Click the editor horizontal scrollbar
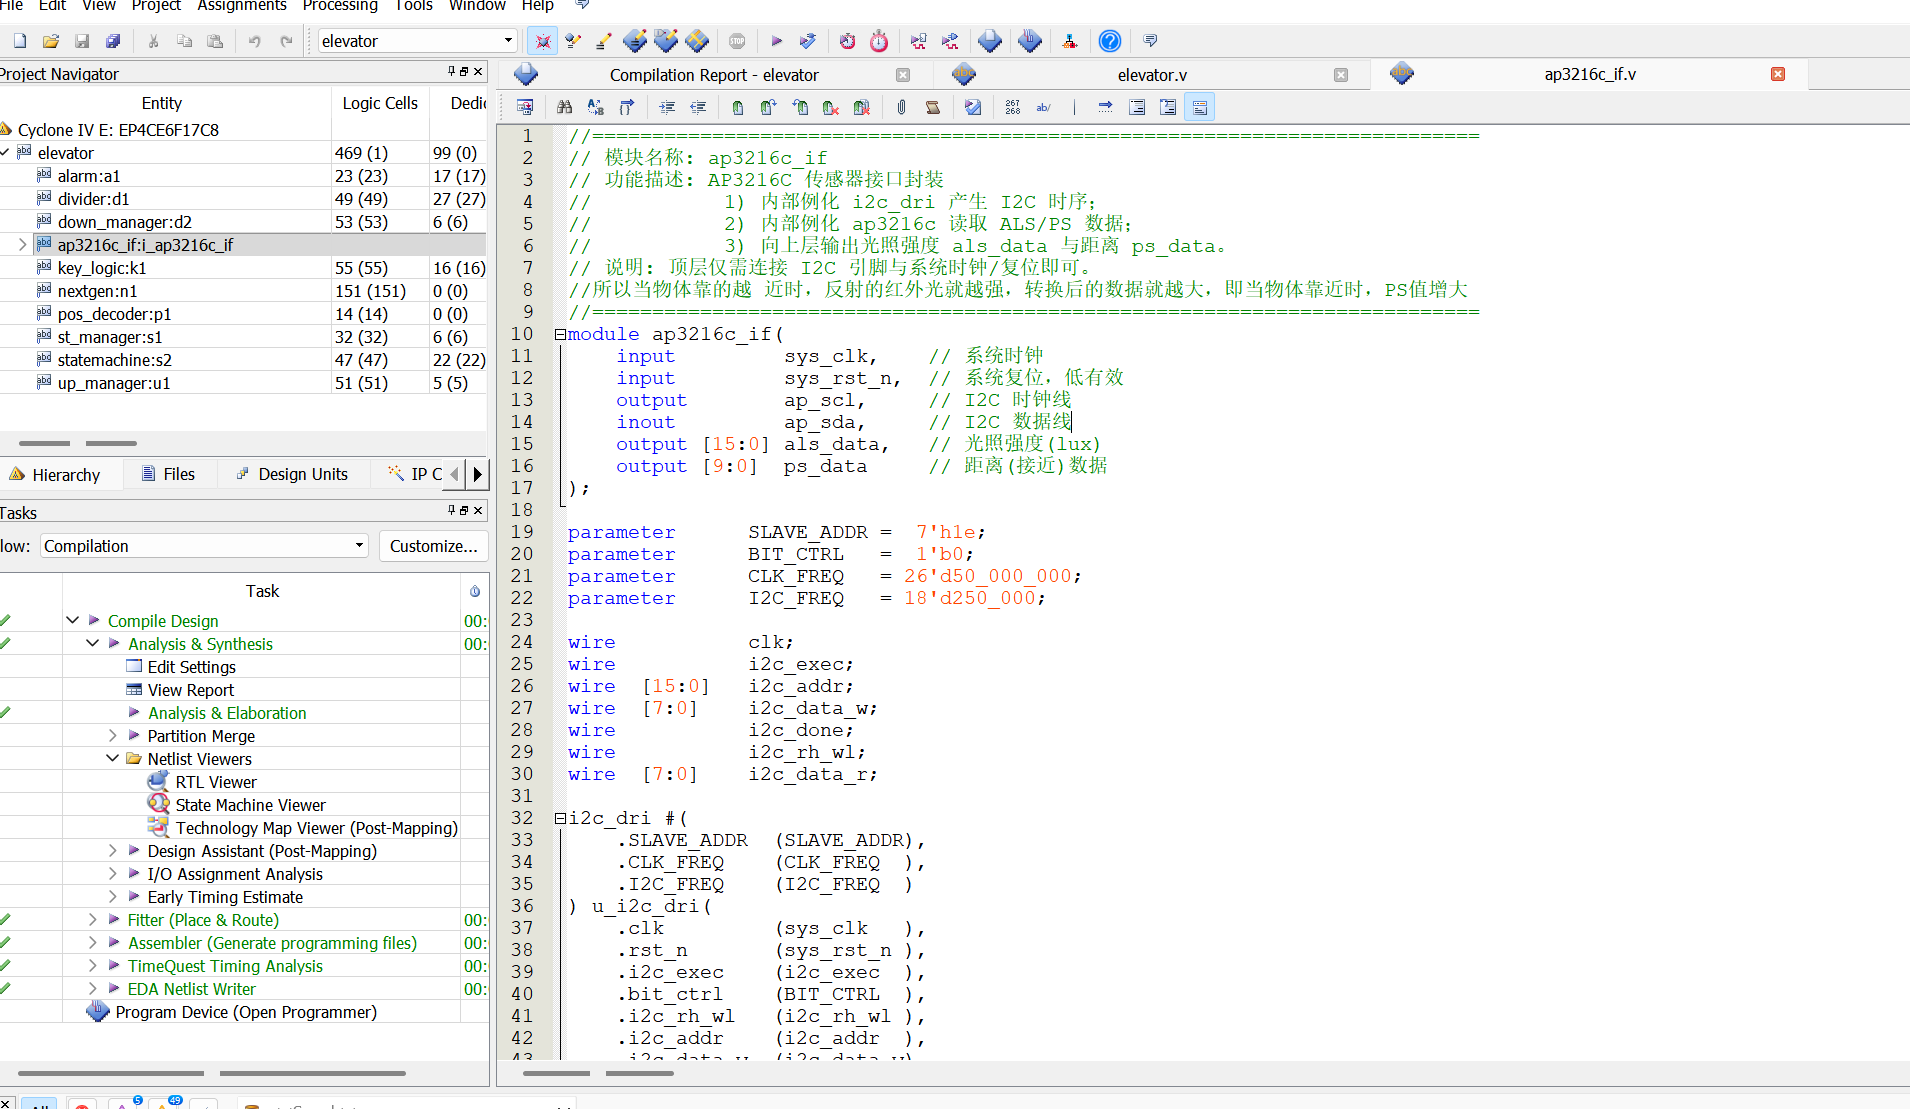1910x1109 pixels. 598,1073
